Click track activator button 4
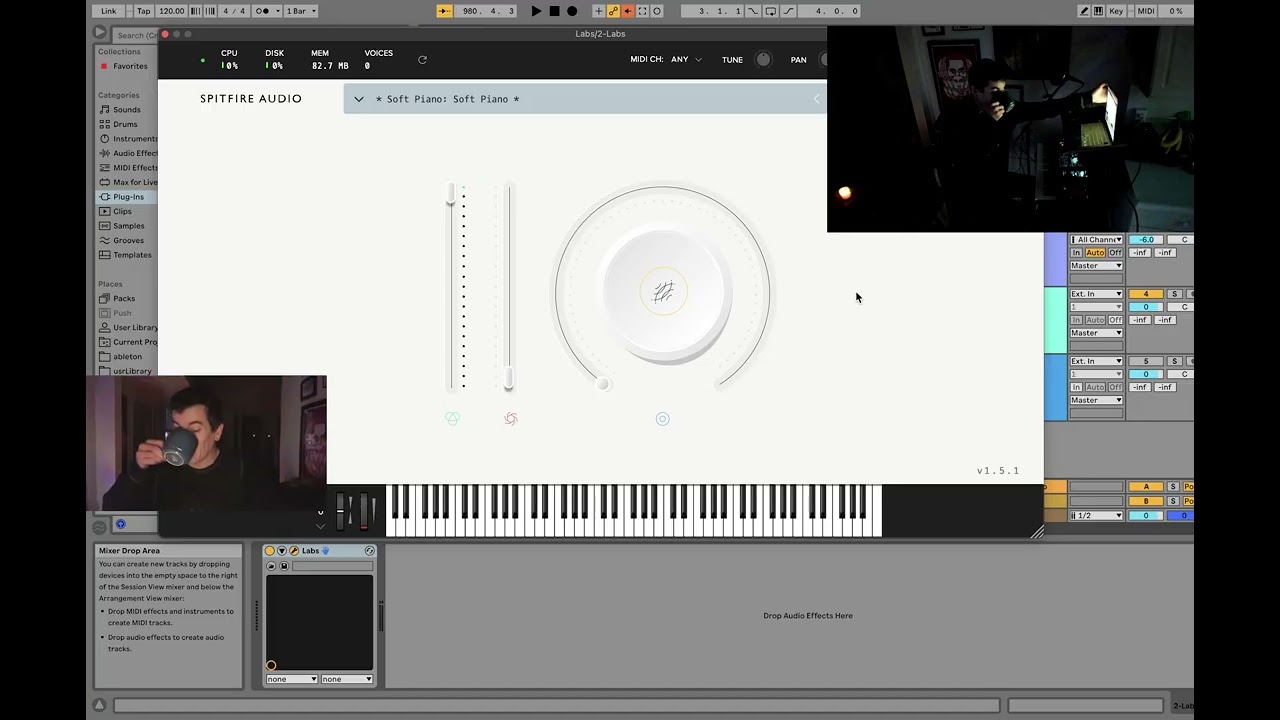 tap(1146, 294)
